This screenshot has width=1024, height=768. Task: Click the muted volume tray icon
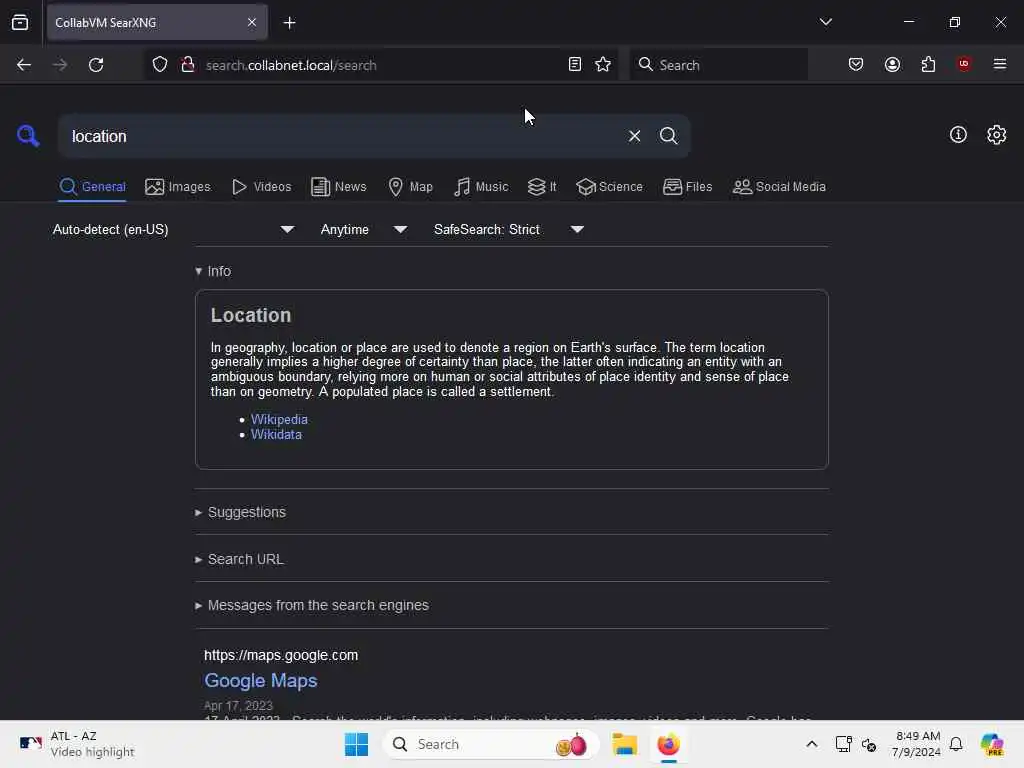pyautogui.click(x=869, y=744)
